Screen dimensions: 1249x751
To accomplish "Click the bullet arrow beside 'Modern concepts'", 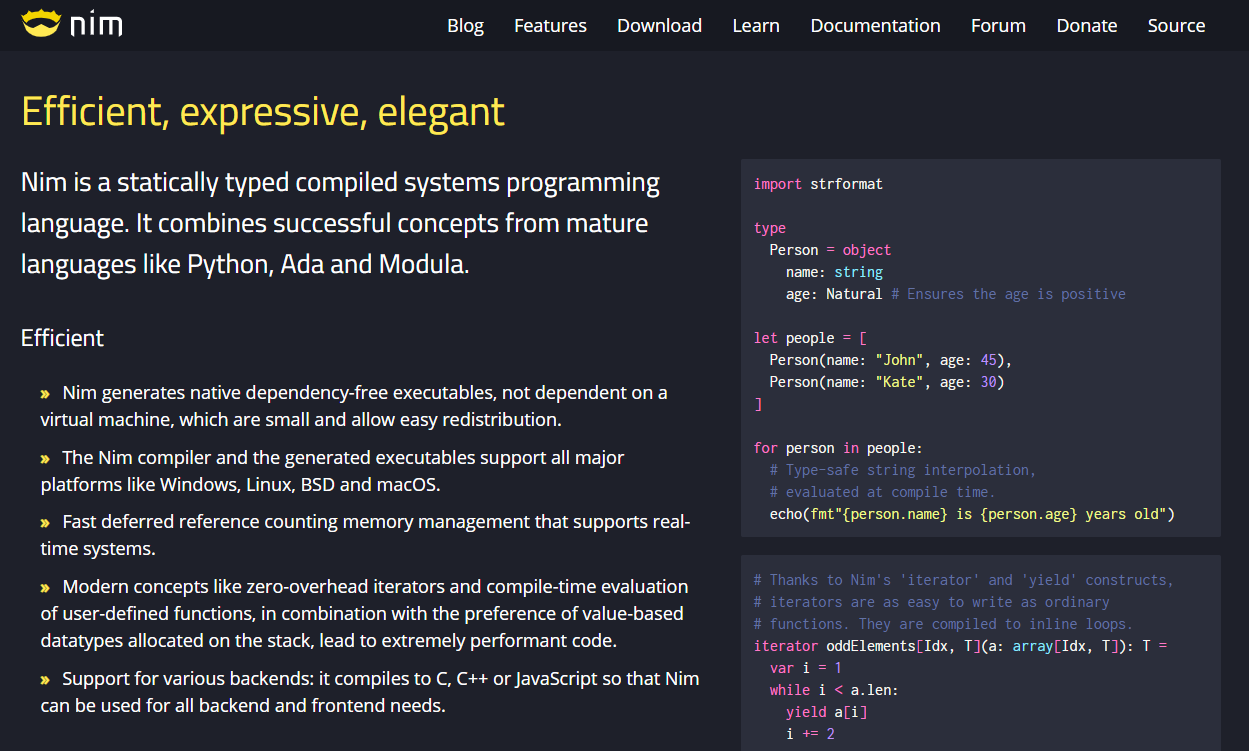I will pos(45,588).
